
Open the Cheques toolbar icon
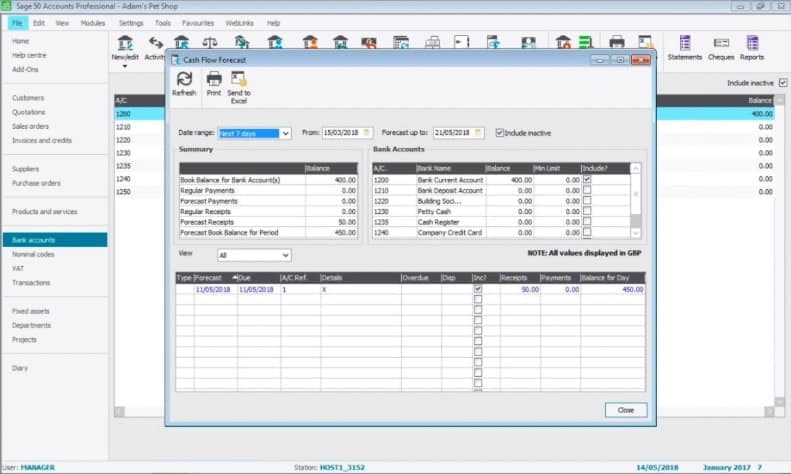720,46
